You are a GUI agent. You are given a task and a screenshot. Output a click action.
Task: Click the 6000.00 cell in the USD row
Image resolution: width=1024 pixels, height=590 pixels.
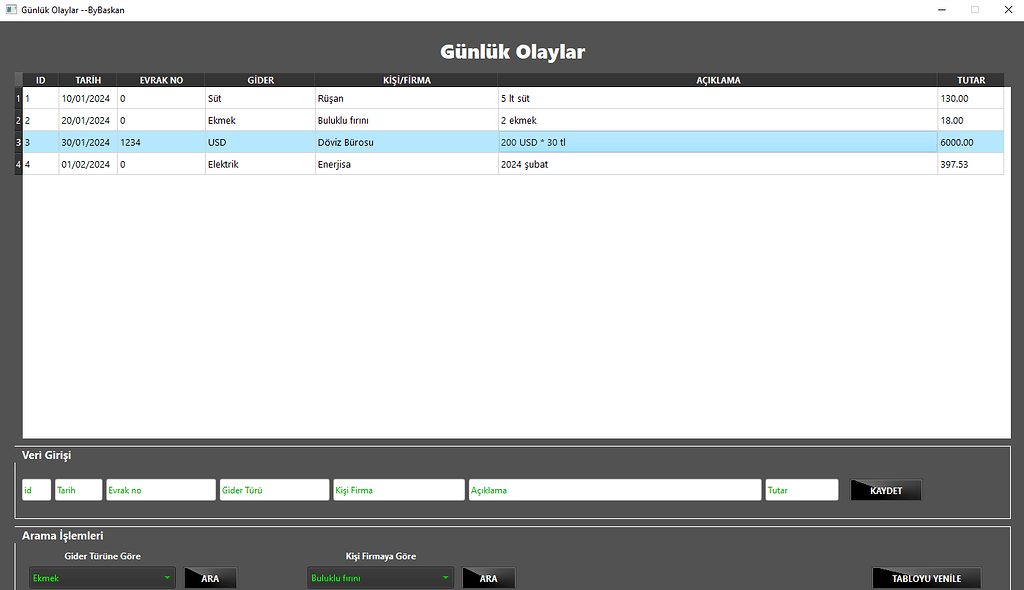point(969,142)
